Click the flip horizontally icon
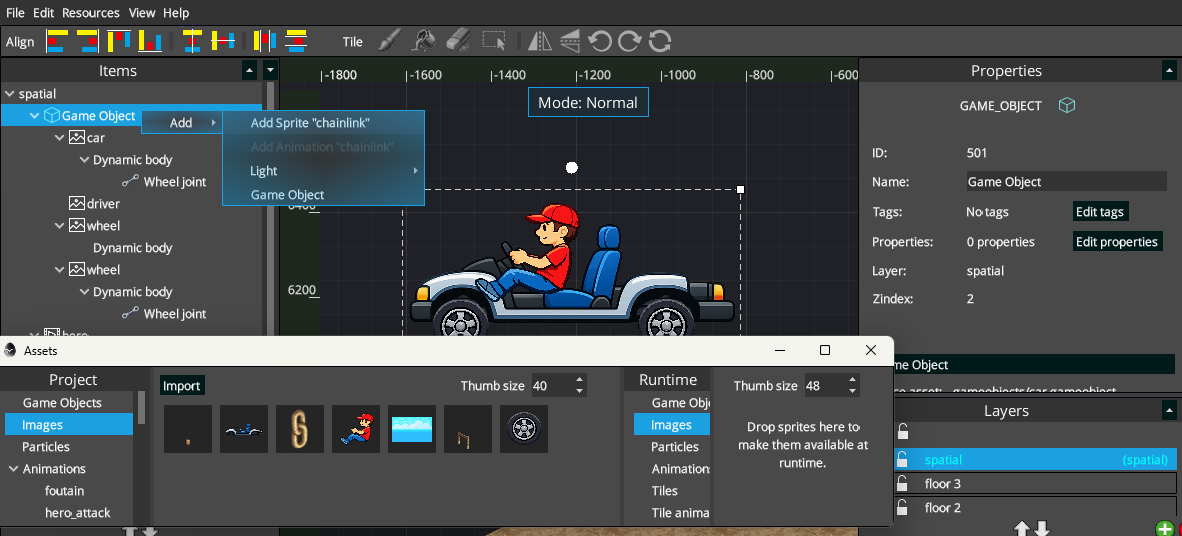 click(x=540, y=41)
